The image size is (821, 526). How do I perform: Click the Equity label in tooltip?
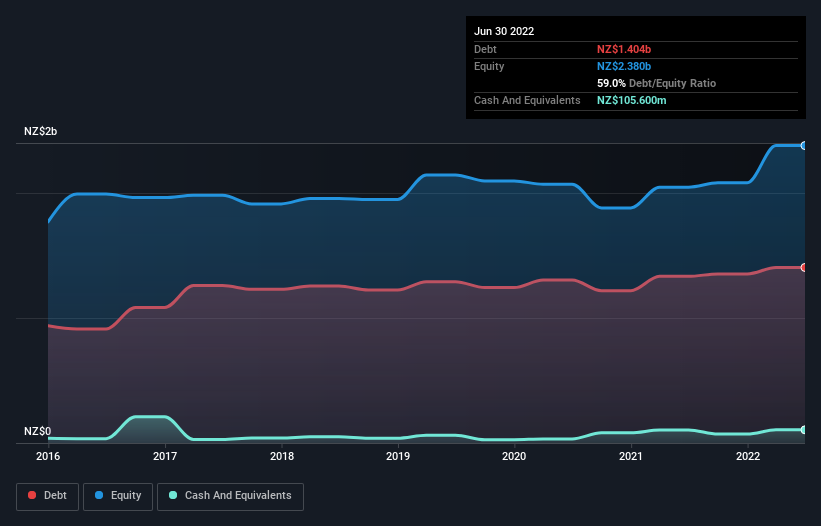(489, 66)
